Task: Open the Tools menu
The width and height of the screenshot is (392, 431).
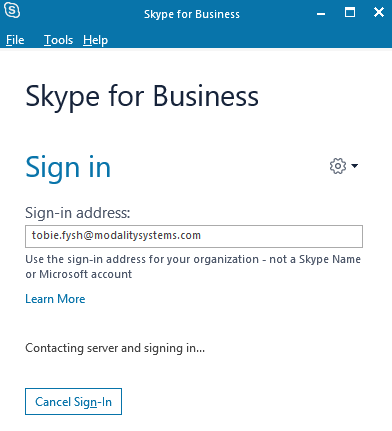Action: coord(58,40)
